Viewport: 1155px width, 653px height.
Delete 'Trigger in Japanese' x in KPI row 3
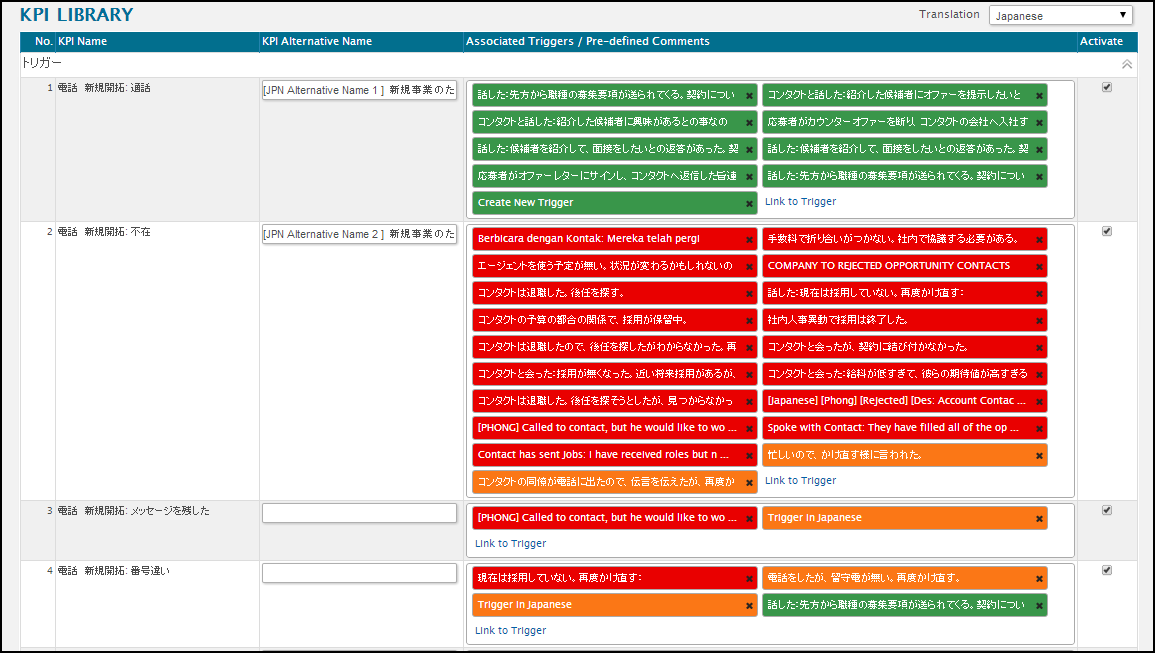(x=1039, y=519)
